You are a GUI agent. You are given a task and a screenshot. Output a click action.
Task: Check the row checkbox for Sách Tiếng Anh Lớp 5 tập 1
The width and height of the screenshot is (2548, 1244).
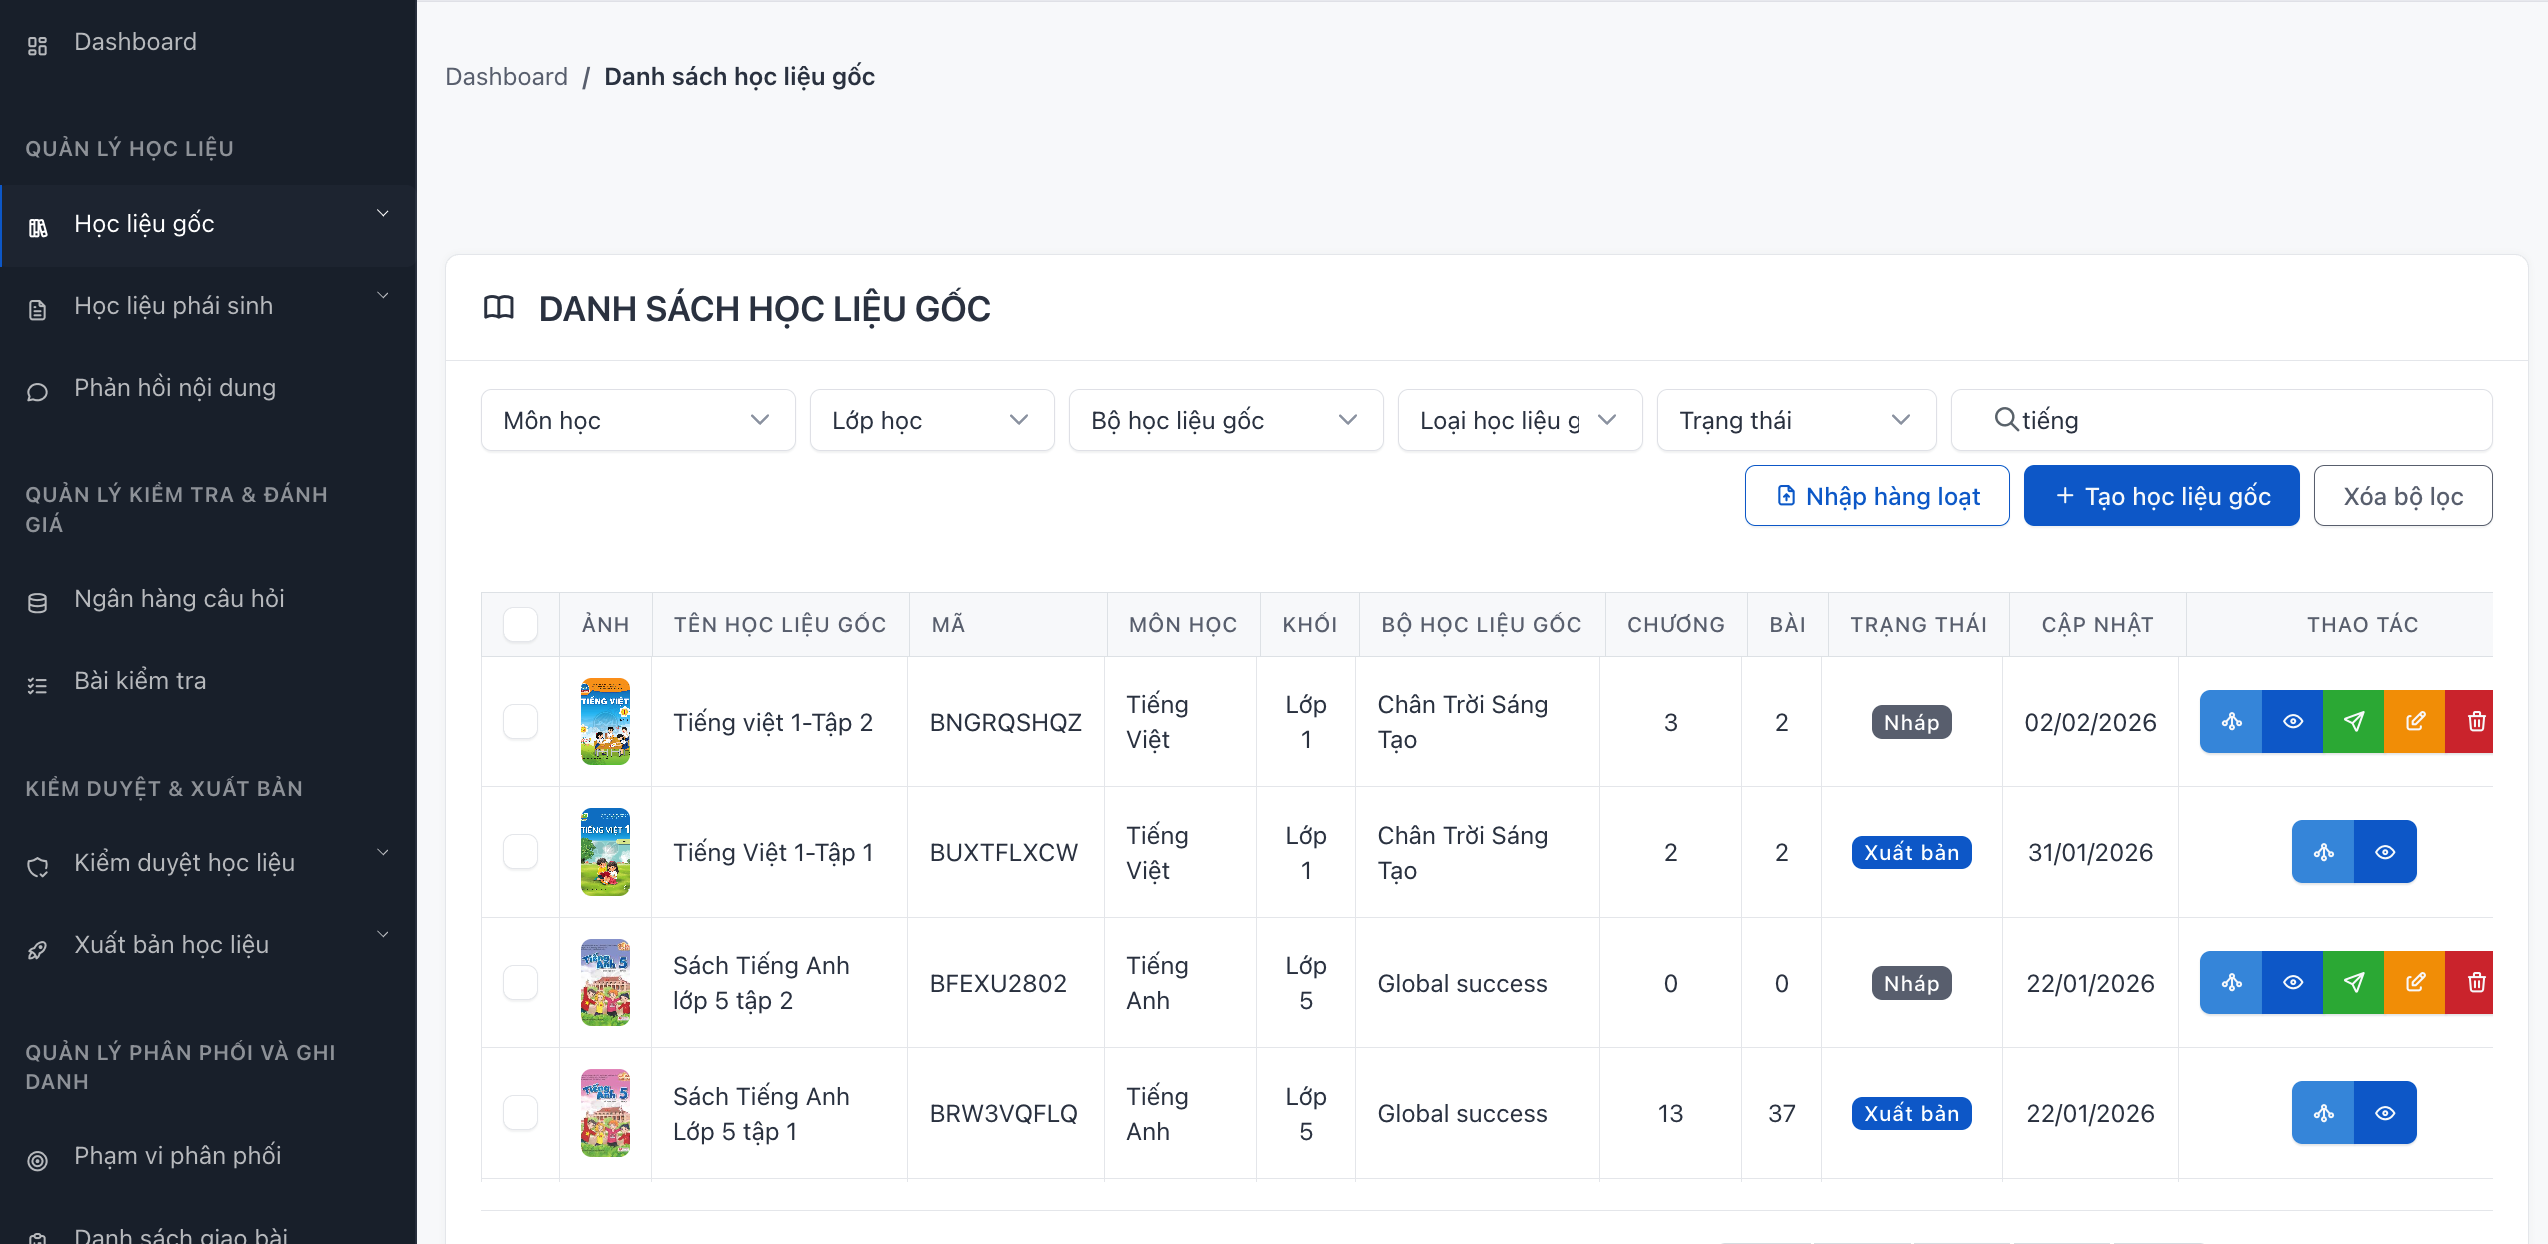coord(519,1112)
